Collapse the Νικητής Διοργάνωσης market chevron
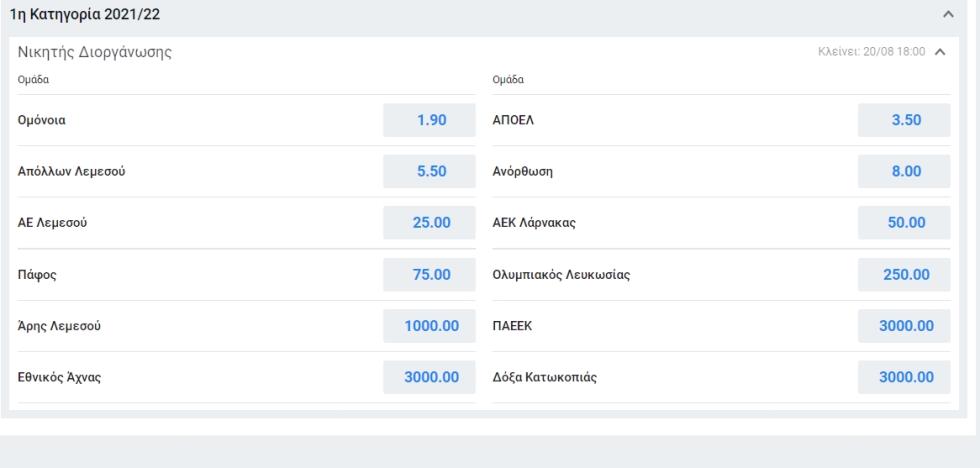980x468 pixels. [x=939, y=52]
